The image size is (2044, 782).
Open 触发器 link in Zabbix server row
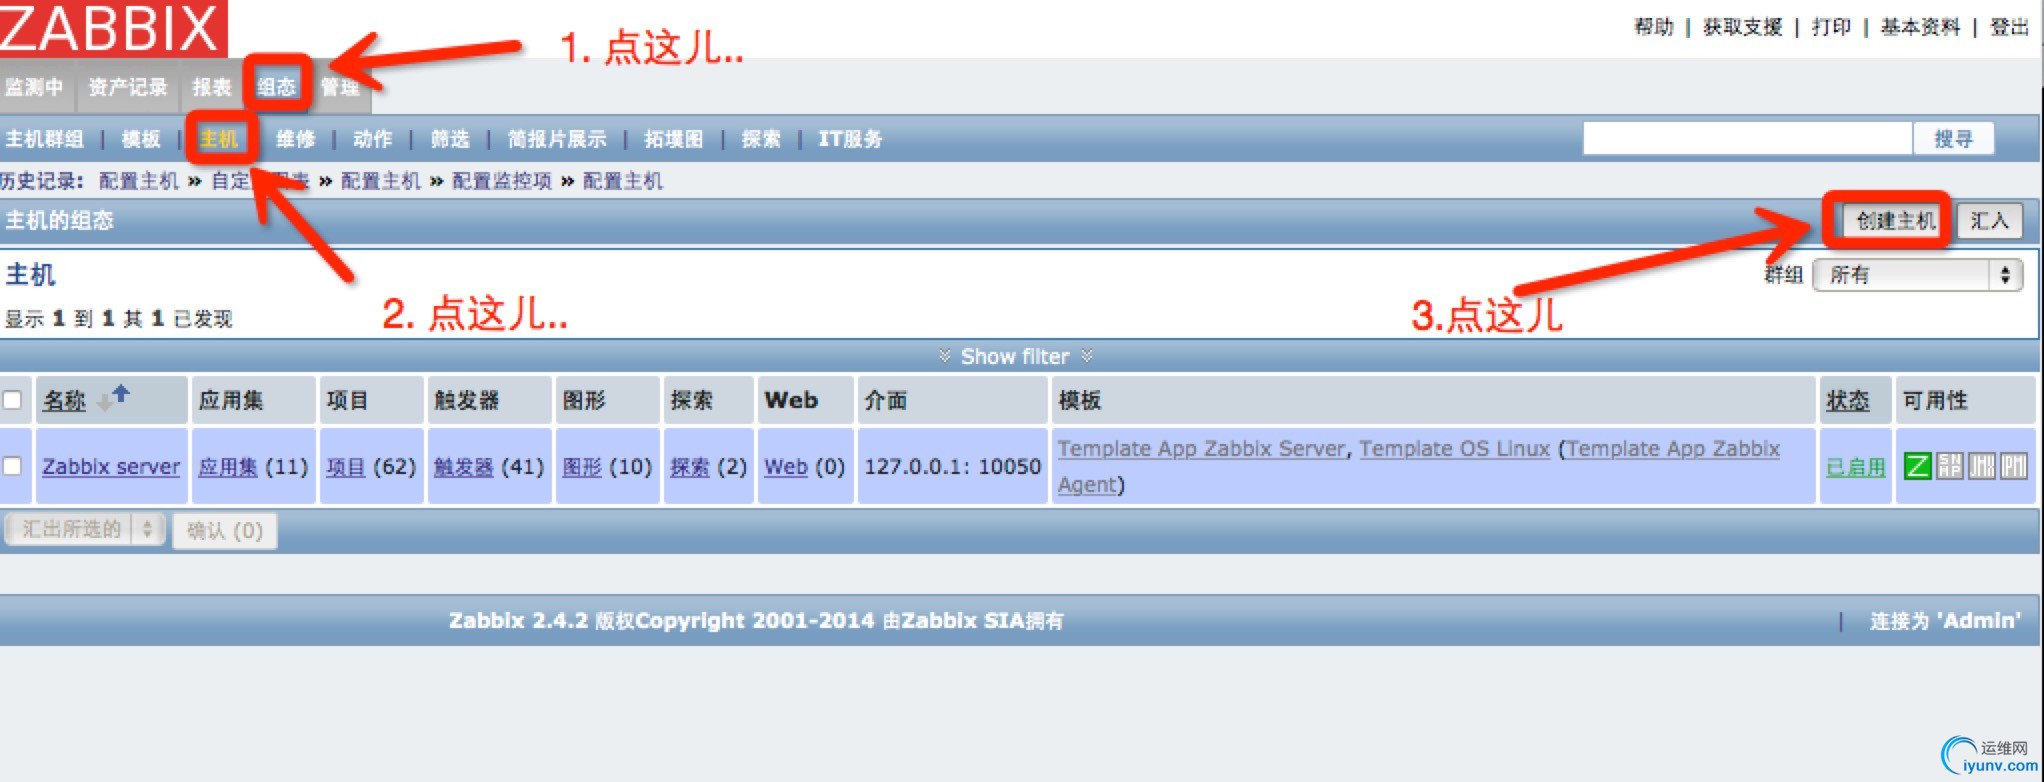(x=464, y=466)
